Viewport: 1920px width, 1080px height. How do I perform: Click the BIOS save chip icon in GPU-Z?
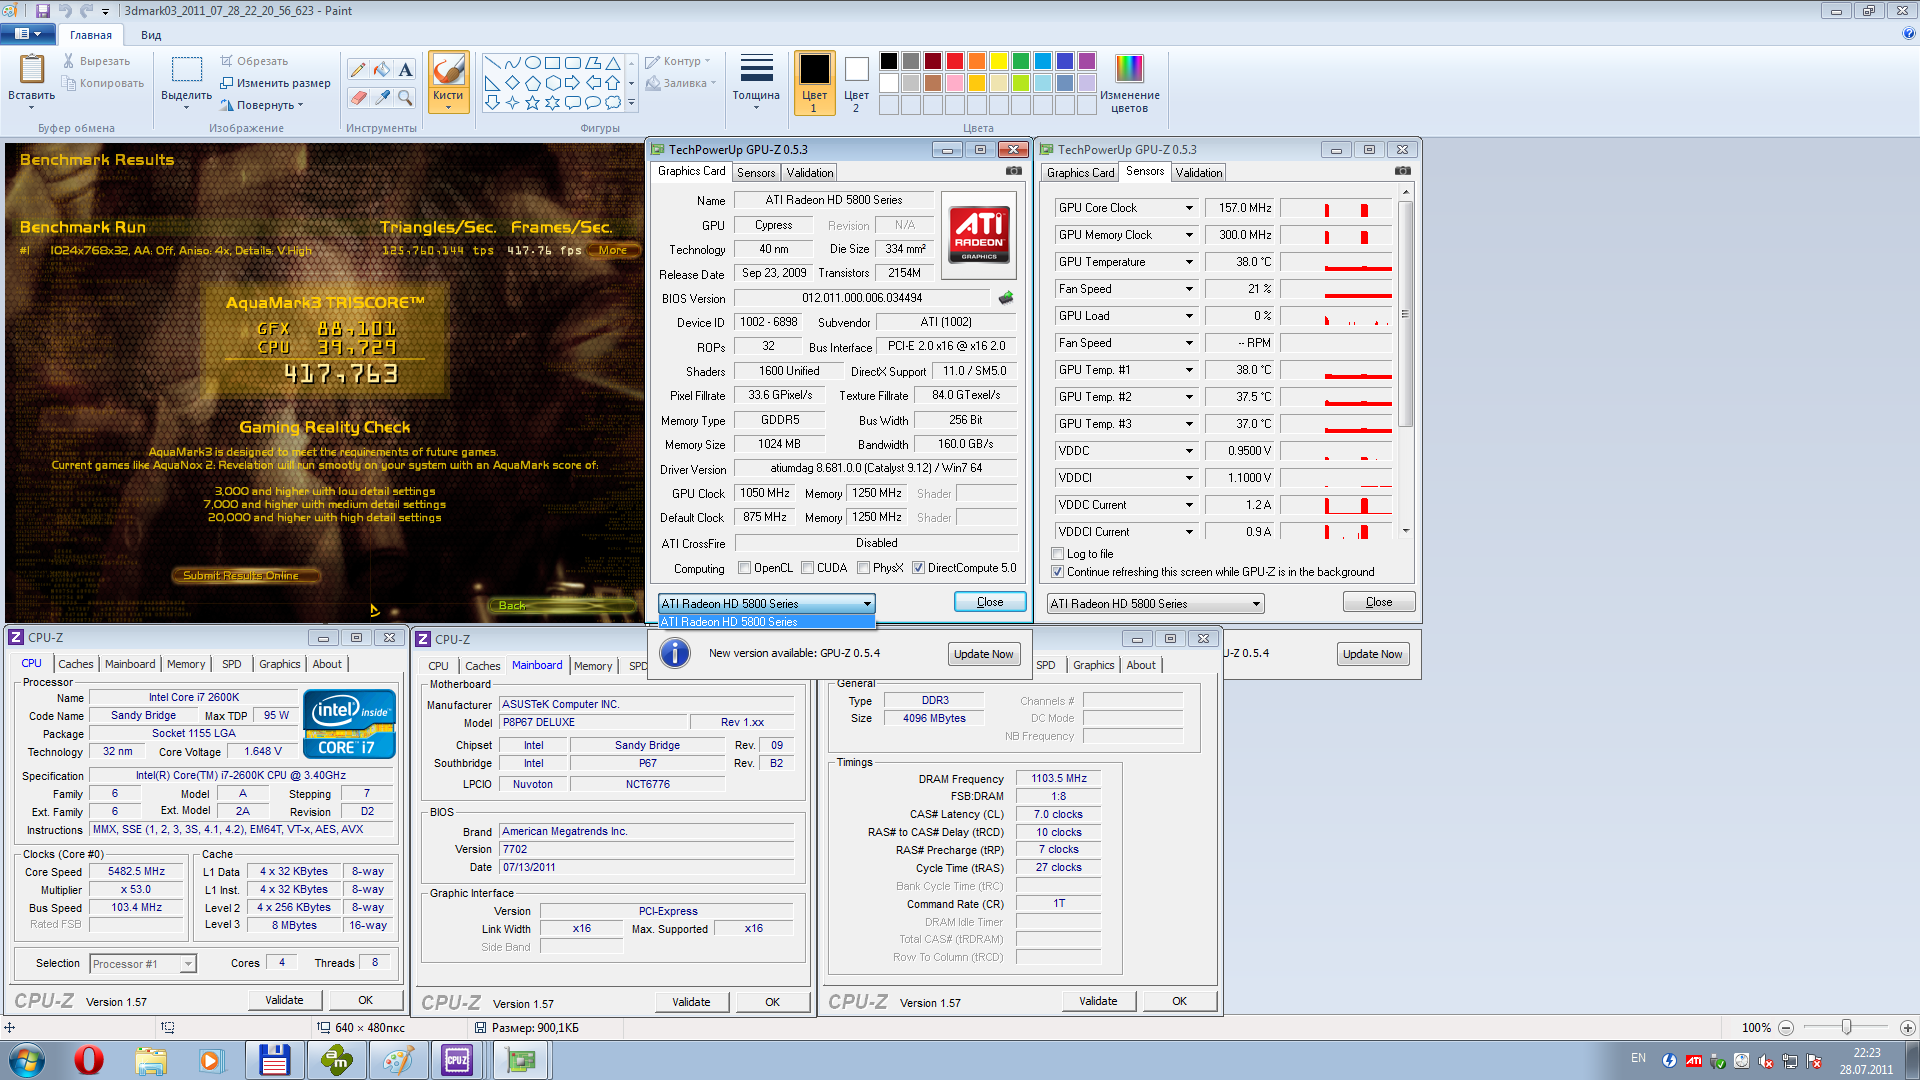click(x=1006, y=297)
